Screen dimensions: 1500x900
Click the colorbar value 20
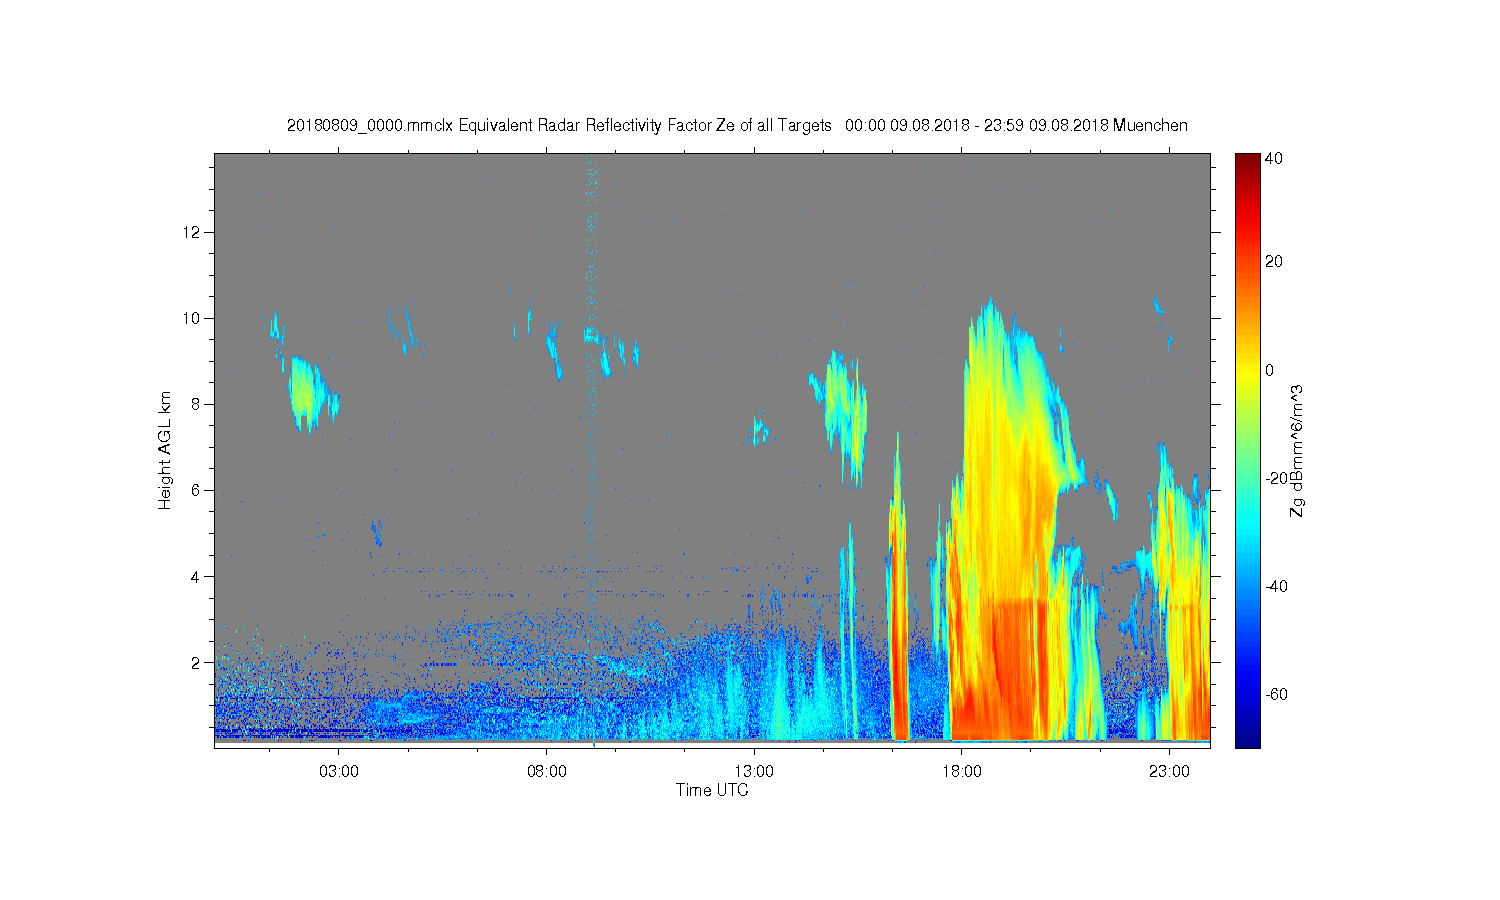[x=1274, y=262]
